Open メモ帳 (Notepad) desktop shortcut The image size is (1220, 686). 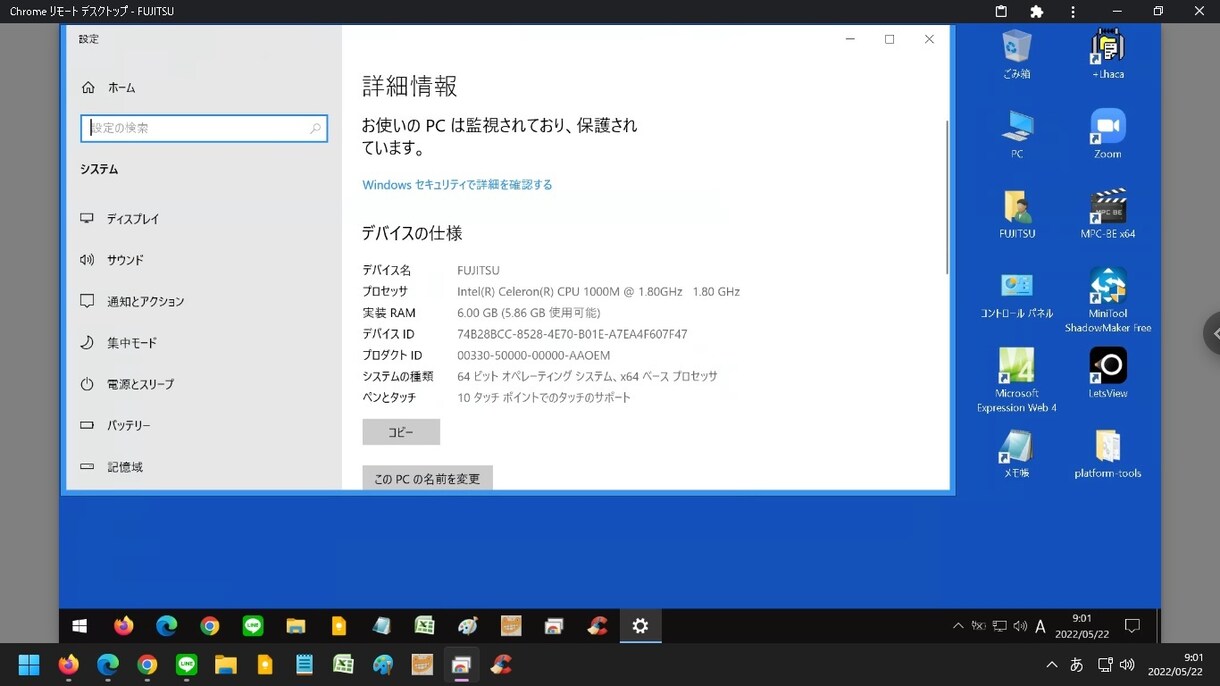click(x=1017, y=454)
